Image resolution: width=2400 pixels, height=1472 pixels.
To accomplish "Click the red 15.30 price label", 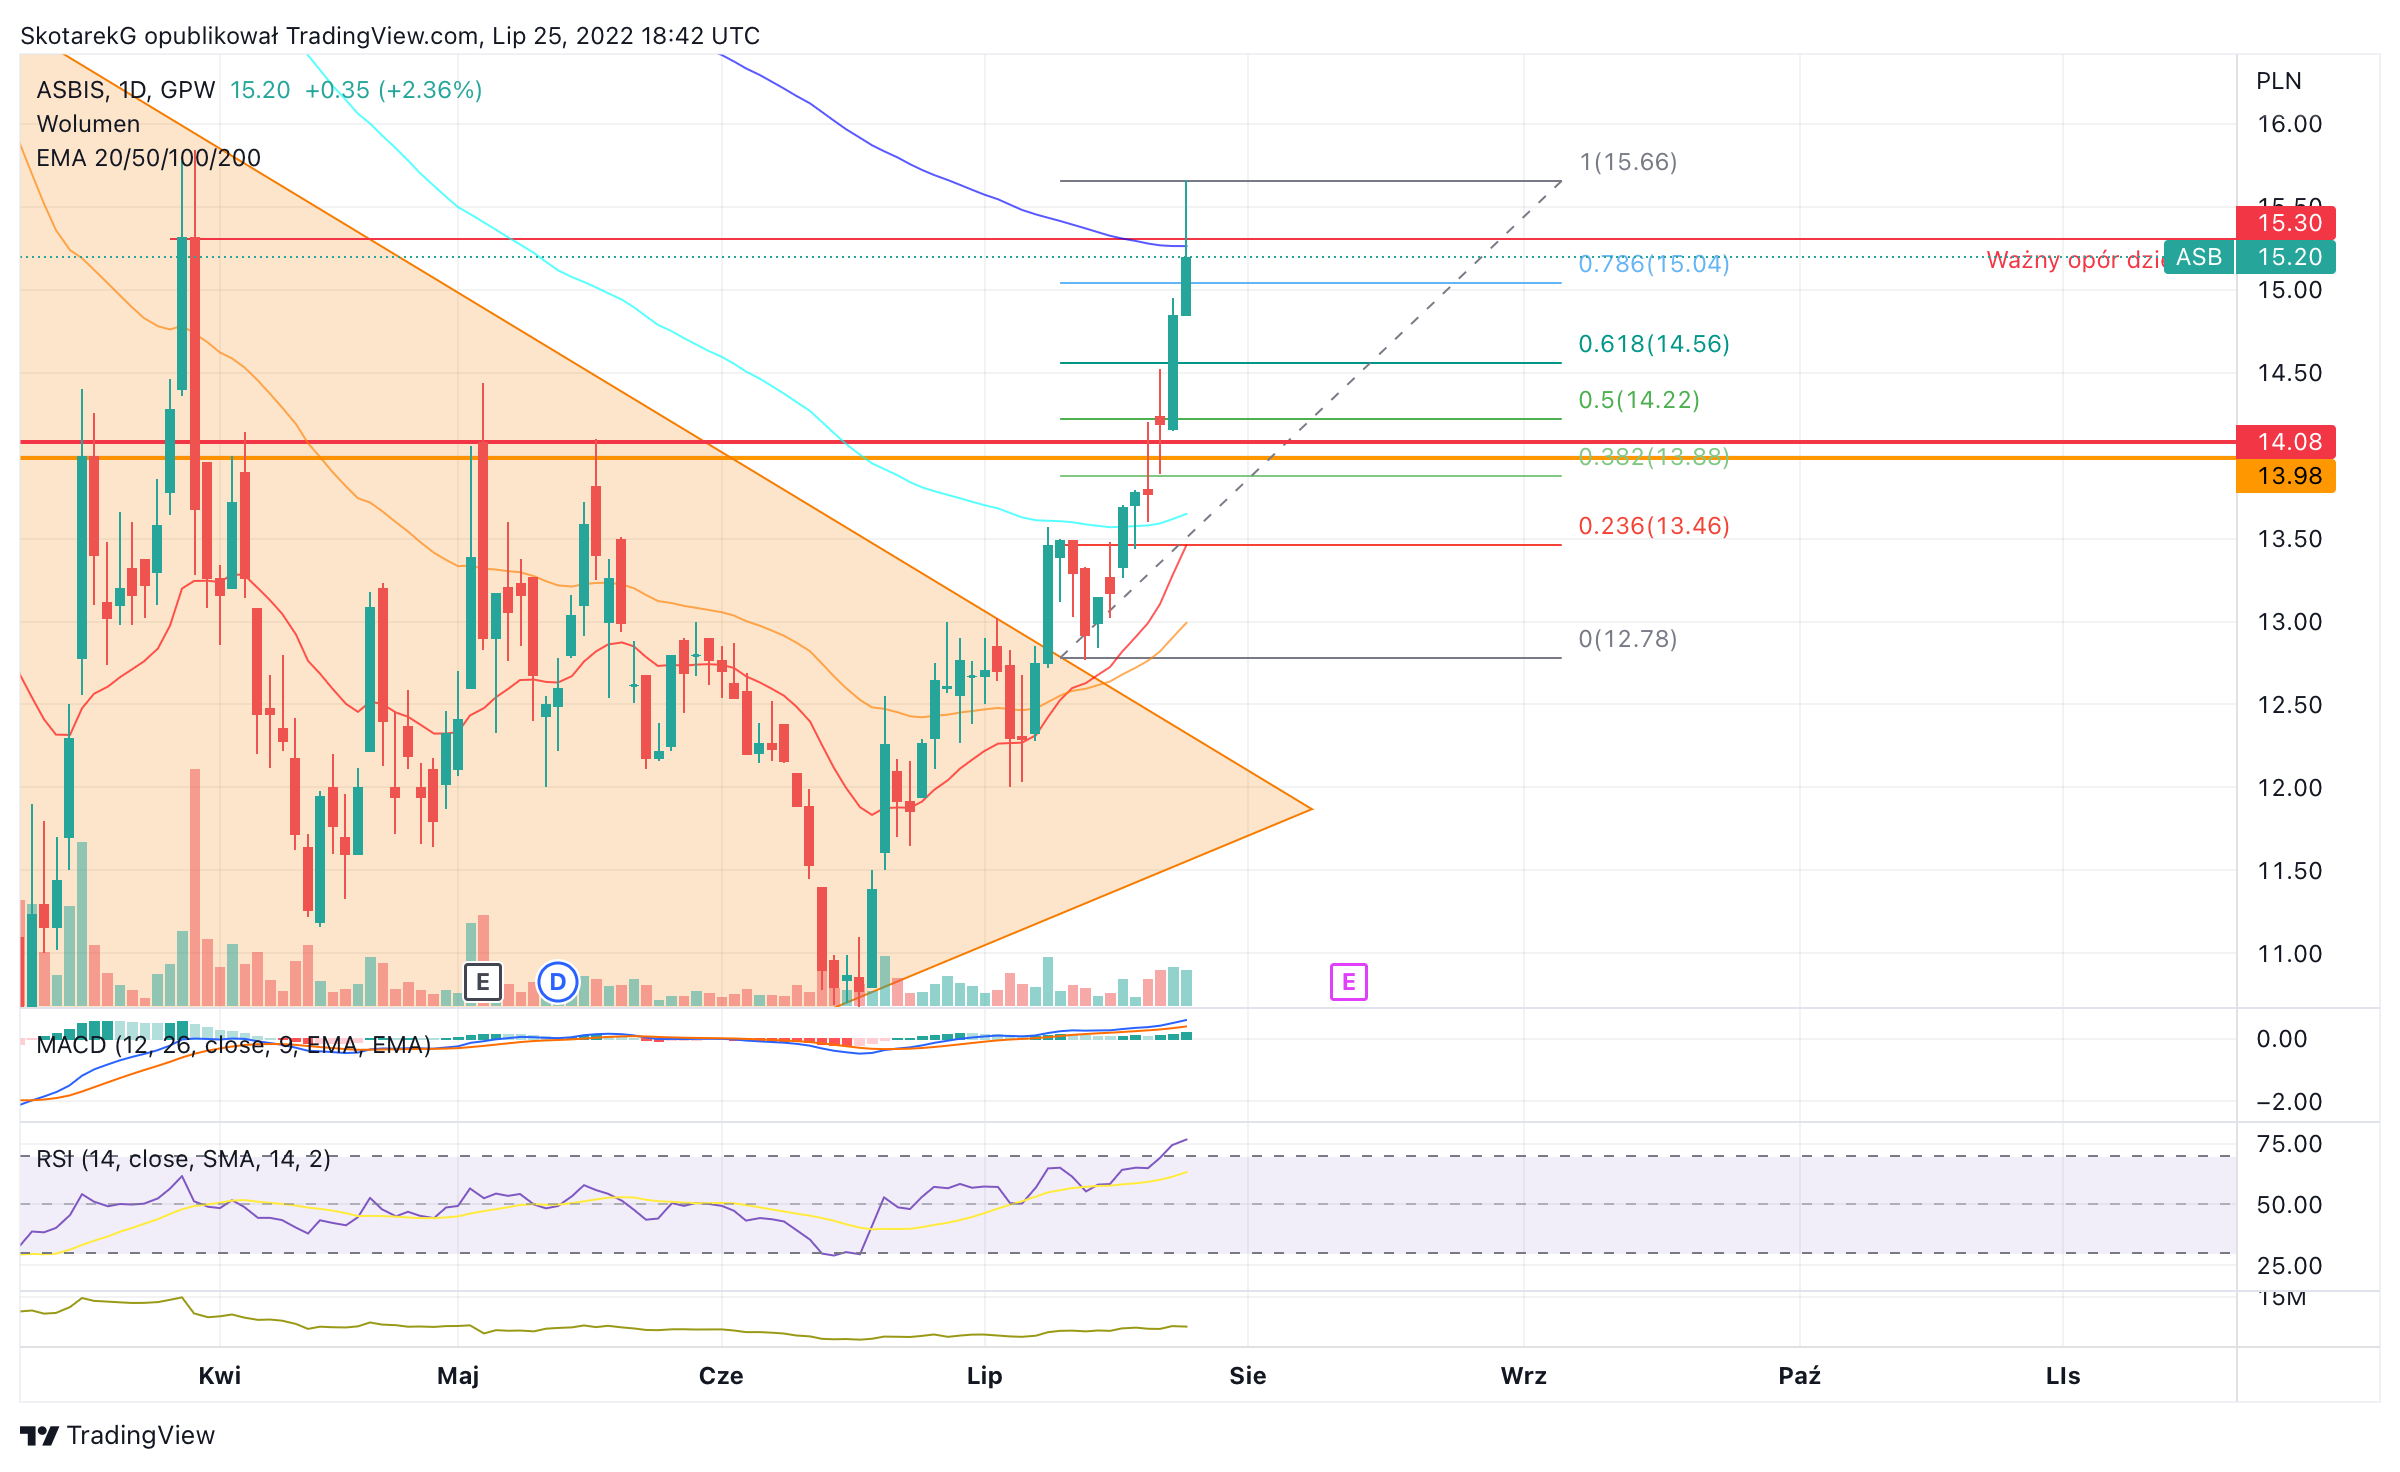I will pos(2286,223).
